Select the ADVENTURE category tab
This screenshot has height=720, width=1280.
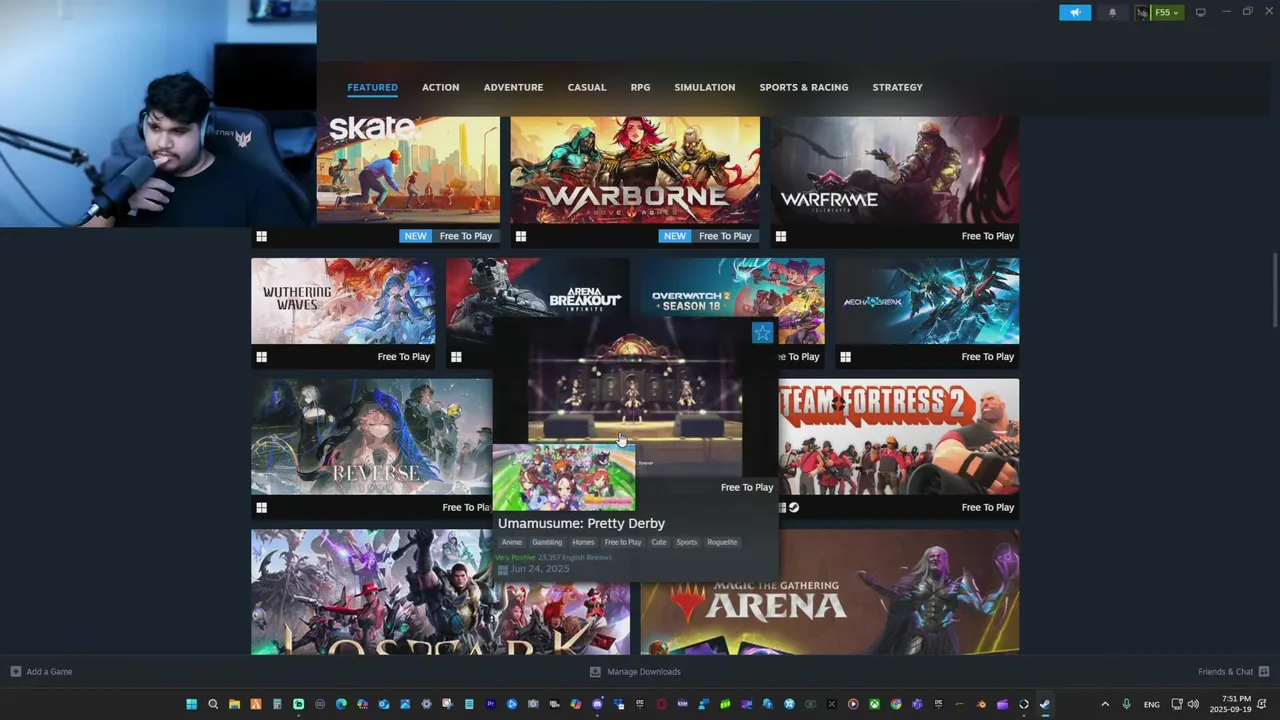[513, 87]
